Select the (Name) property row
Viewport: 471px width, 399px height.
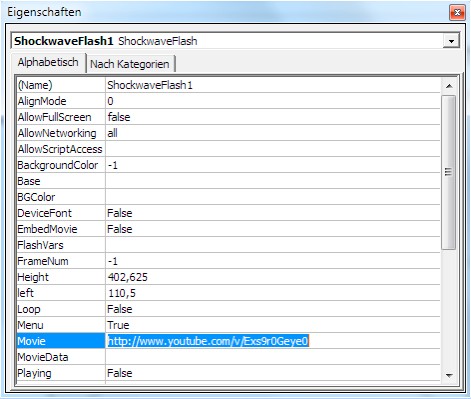61,85
